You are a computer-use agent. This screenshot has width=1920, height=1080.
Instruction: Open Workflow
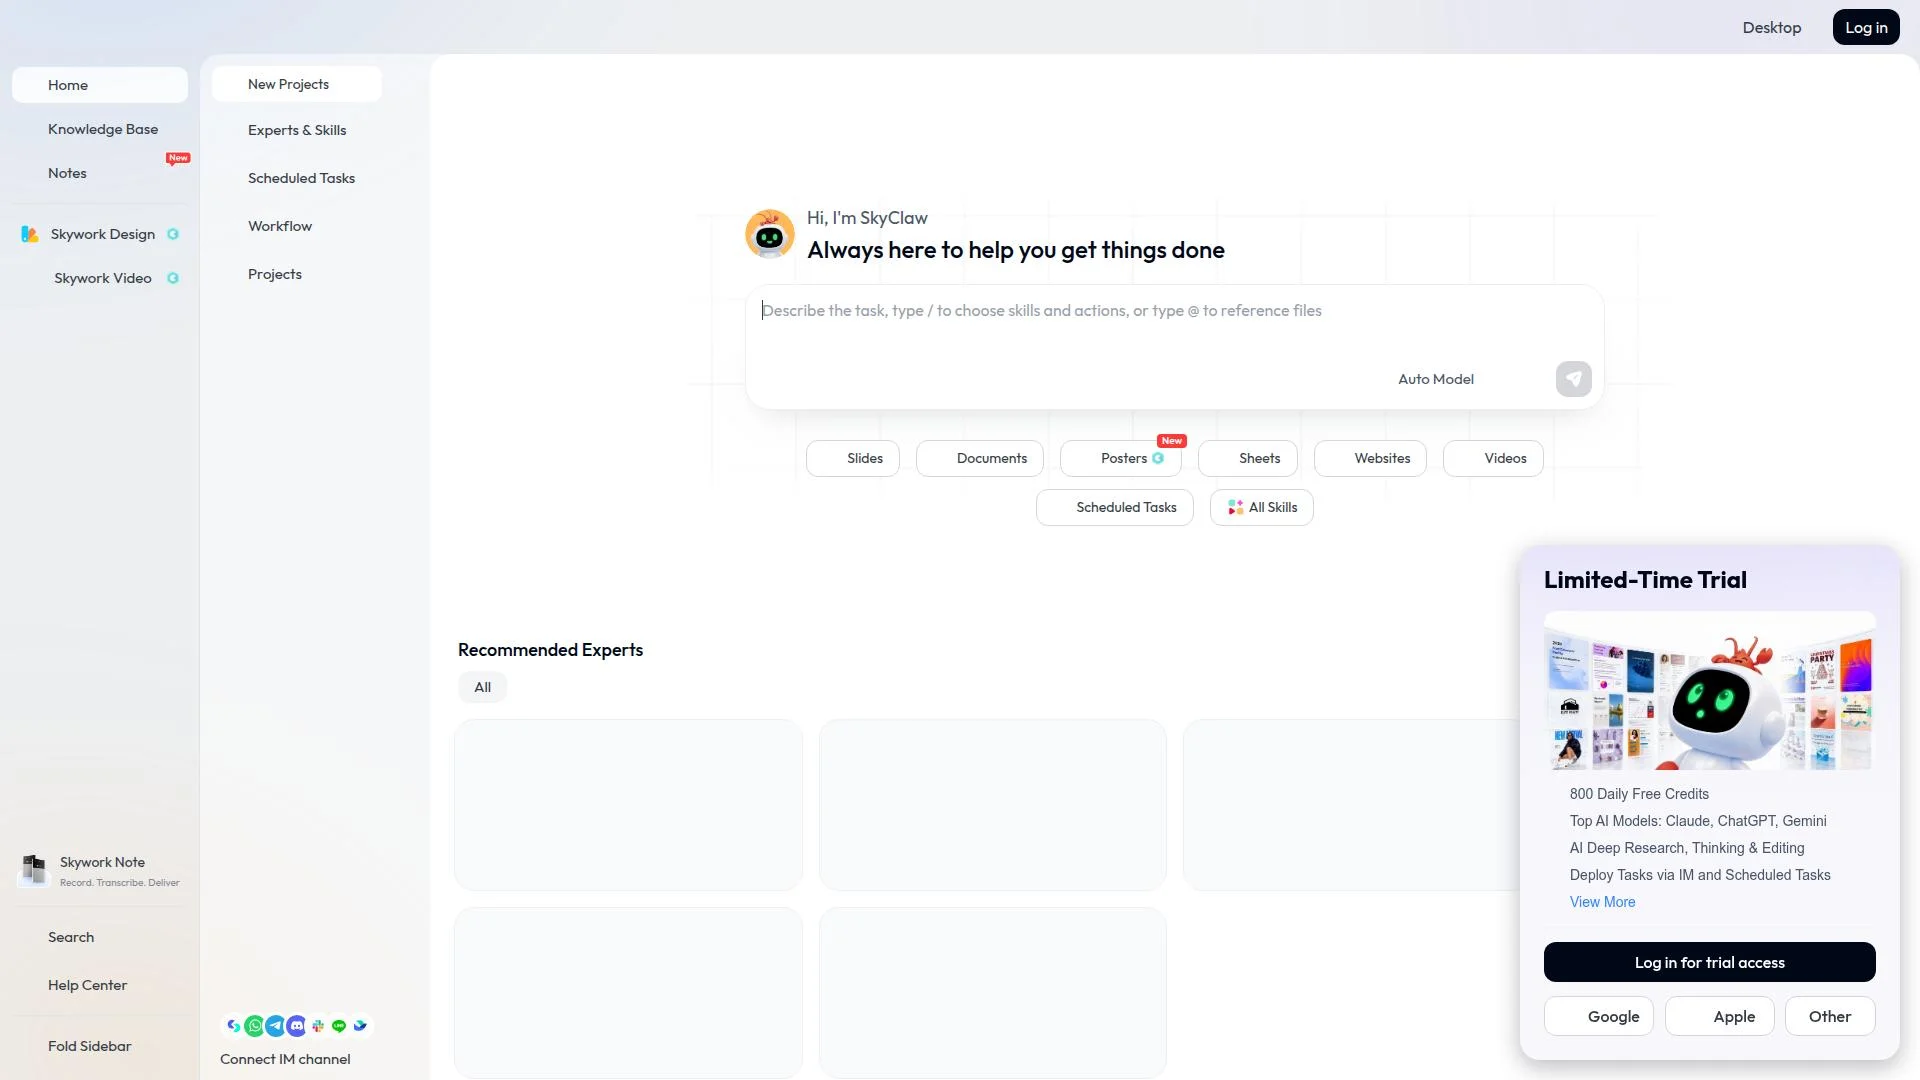(297, 226)
